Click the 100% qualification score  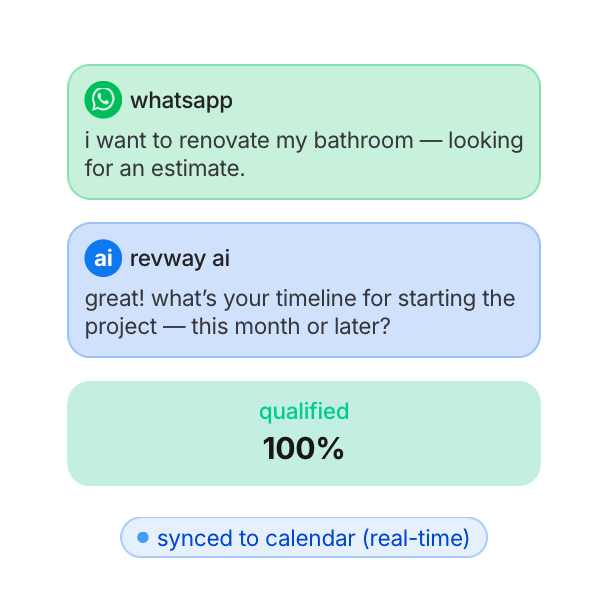pos(304,449)
